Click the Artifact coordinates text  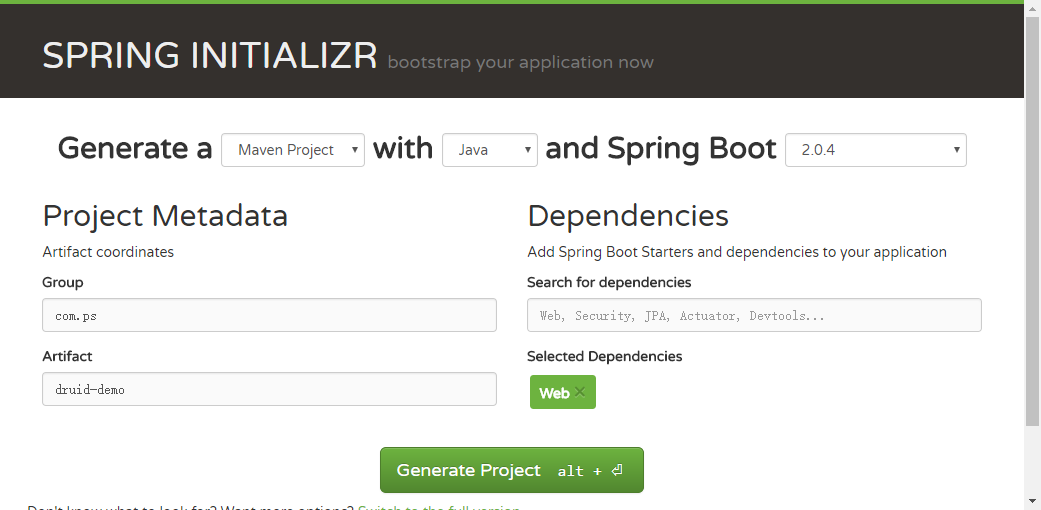(x=108, y=252)
